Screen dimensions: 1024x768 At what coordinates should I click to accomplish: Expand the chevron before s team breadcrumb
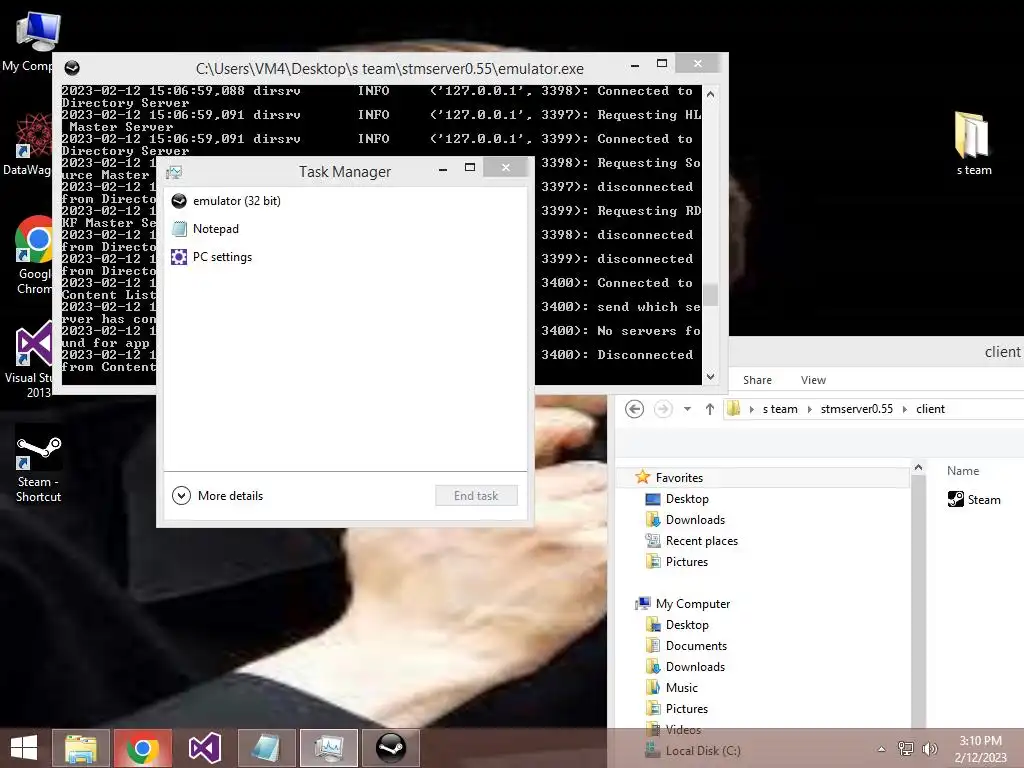(752, 409)
